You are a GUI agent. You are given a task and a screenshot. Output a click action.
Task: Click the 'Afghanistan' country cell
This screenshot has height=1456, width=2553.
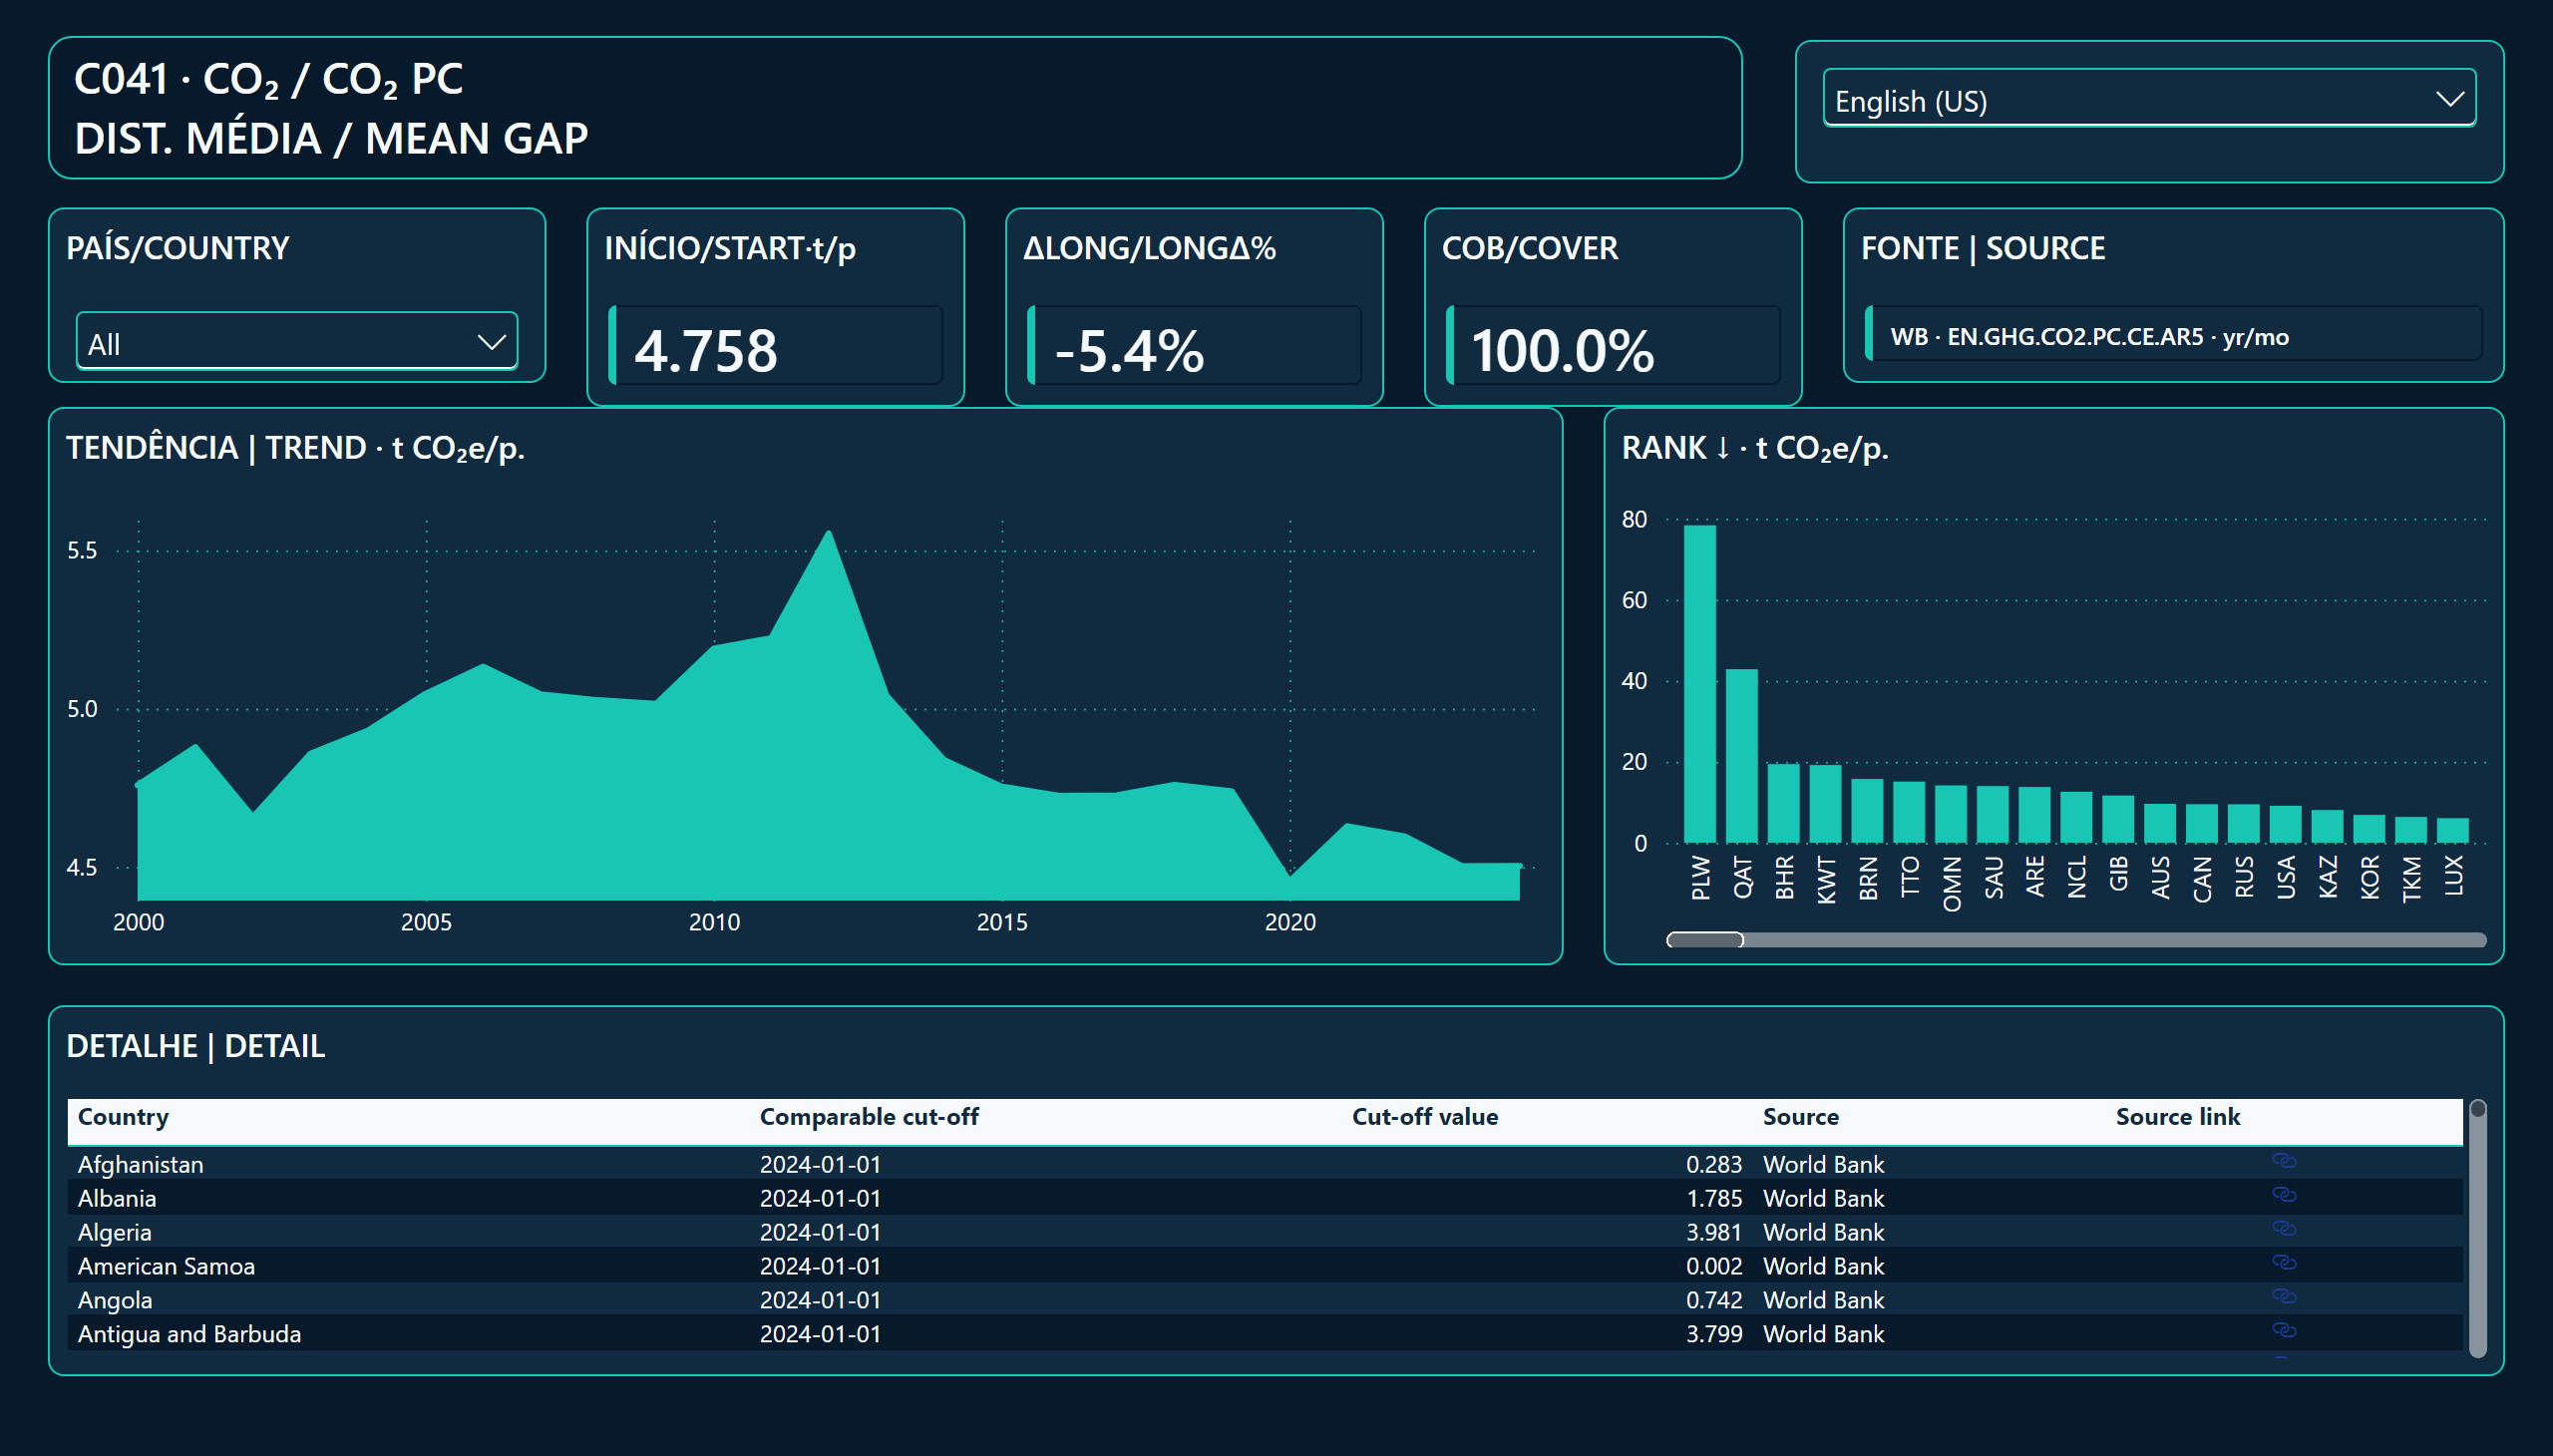141,1164
